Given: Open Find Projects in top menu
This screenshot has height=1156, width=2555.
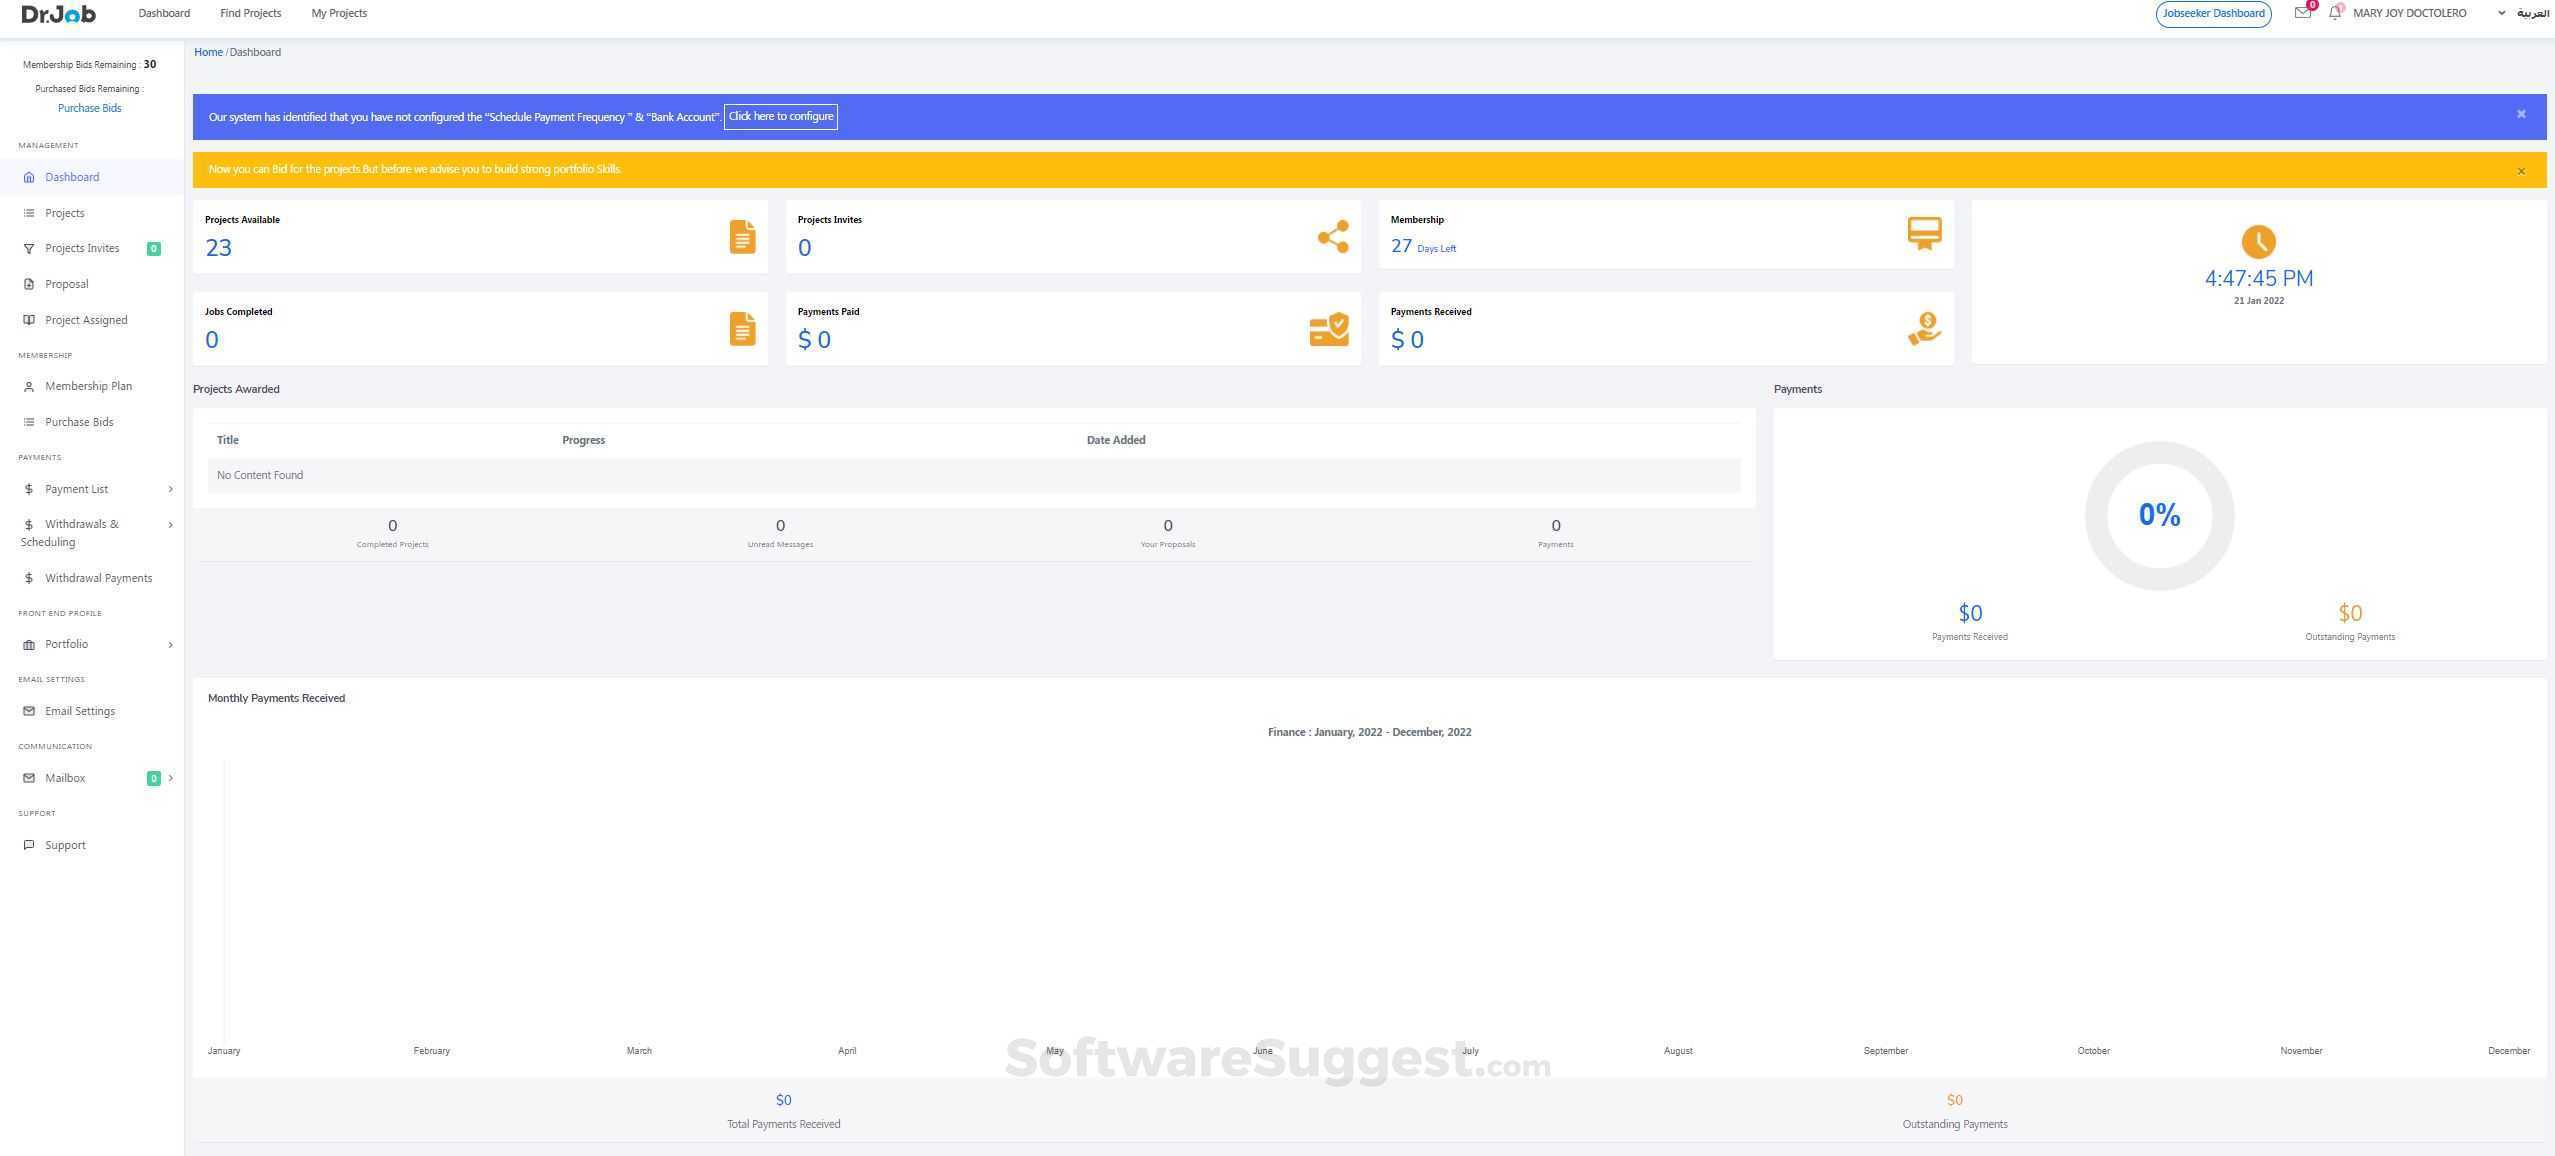Looking at the screenshot, I should (250, 14).
